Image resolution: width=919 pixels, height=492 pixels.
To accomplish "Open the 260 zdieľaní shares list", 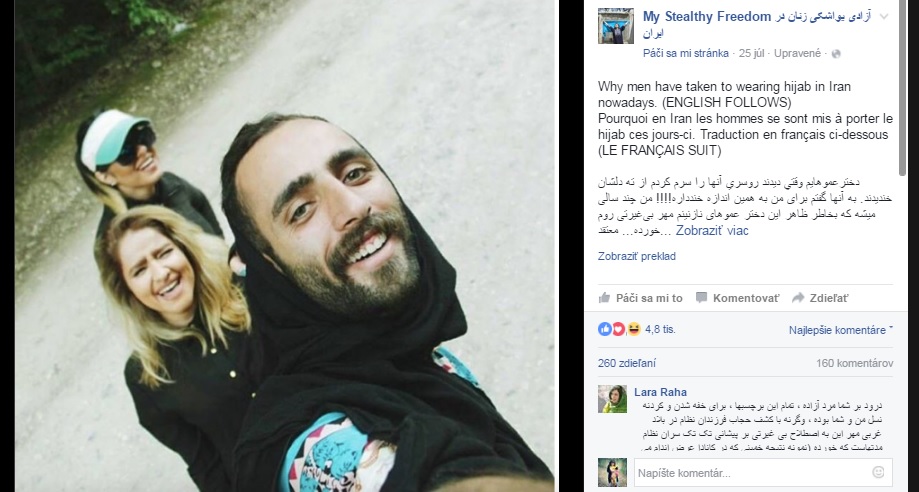I will (x=627, y=364).
